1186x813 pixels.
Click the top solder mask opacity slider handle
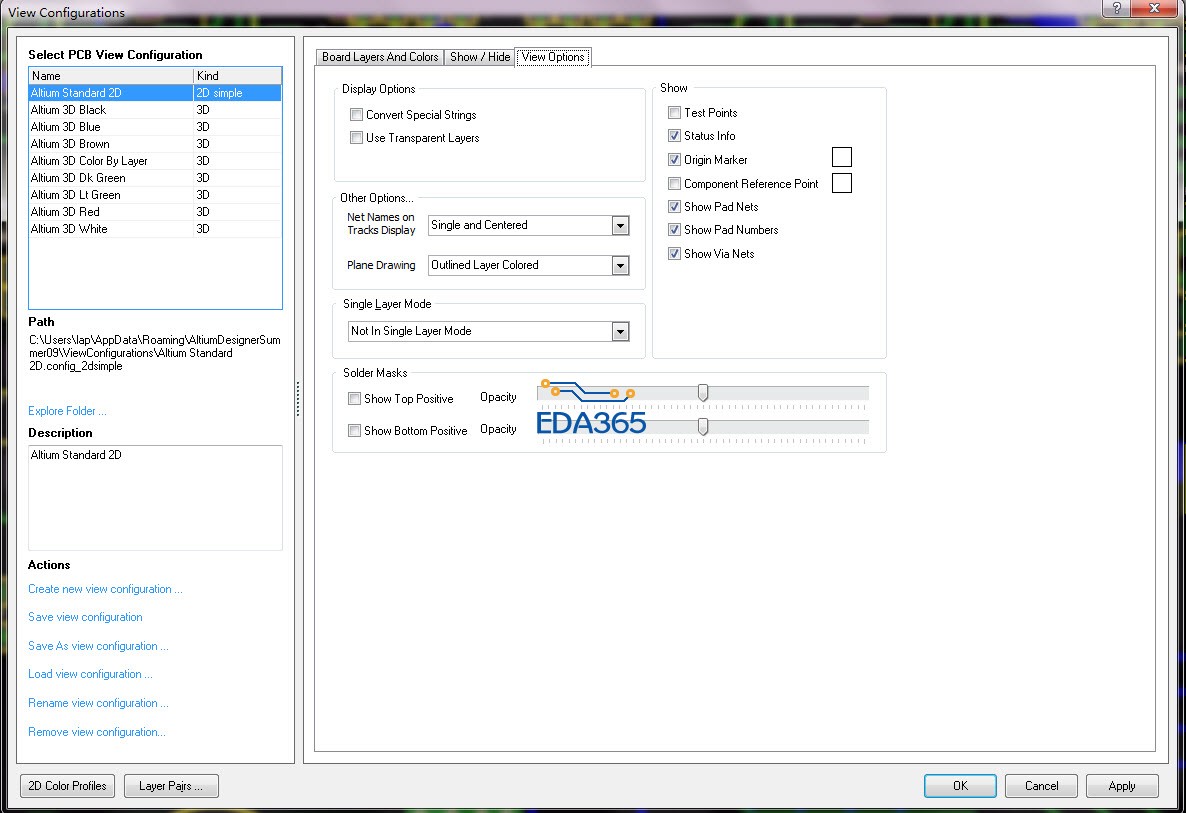tap(703, 393)
